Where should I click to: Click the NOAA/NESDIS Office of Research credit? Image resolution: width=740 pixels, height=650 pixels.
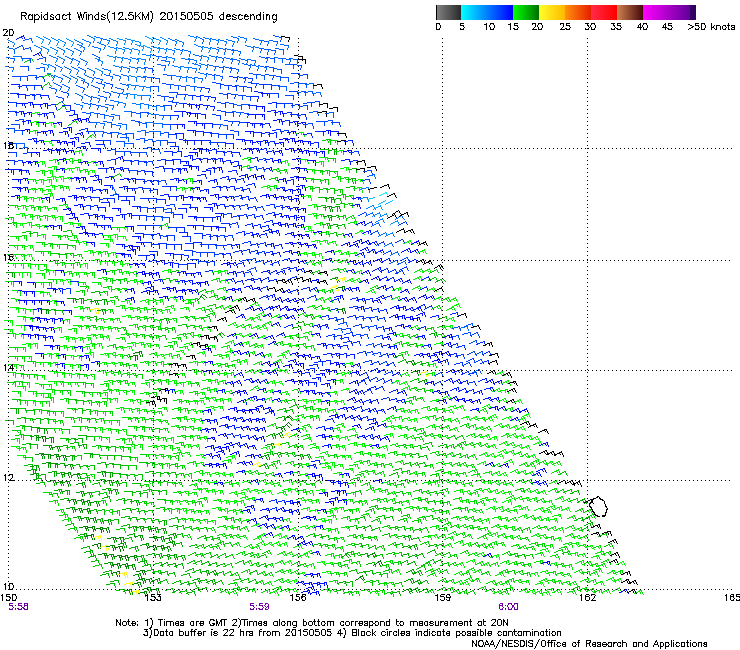(x=589, y=643)
